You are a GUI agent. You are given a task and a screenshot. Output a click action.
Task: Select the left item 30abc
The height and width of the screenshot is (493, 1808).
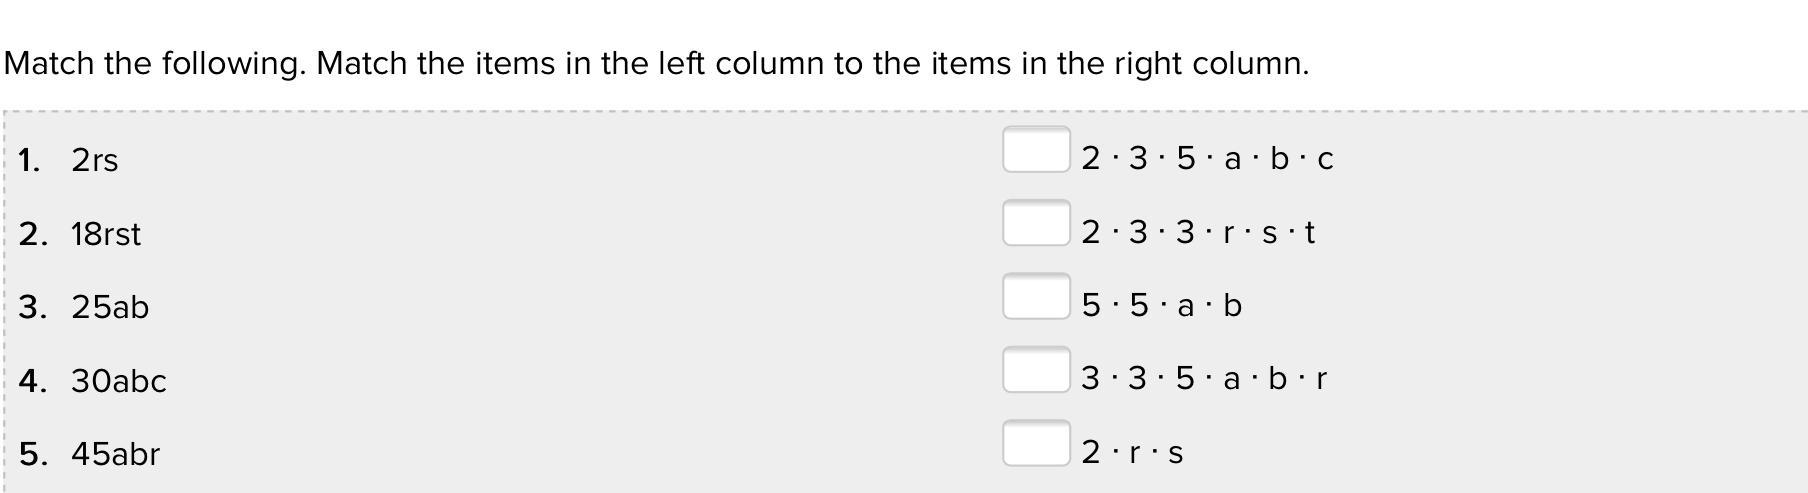tap(118, 381)
